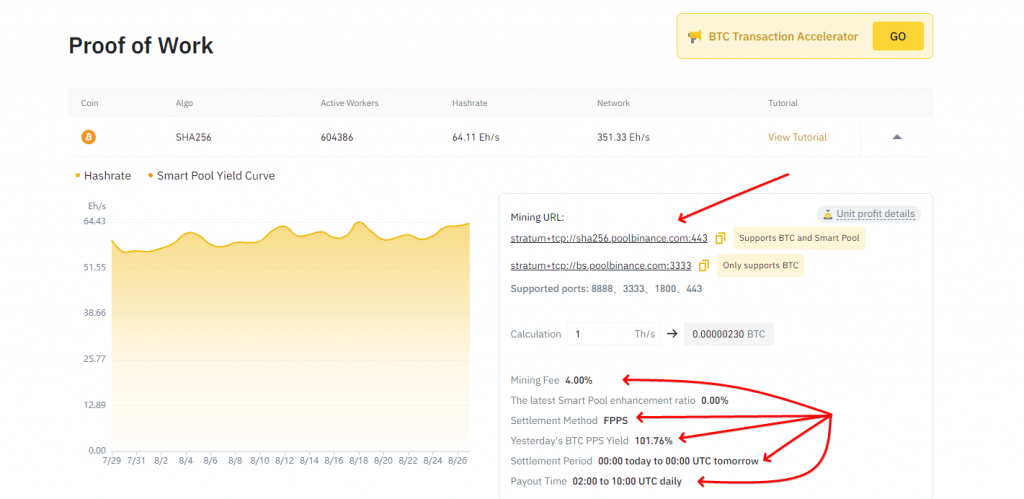Click the 351.33 Eh/s network value
This screenshot has width=1024, height=499.
pos(623,137)
